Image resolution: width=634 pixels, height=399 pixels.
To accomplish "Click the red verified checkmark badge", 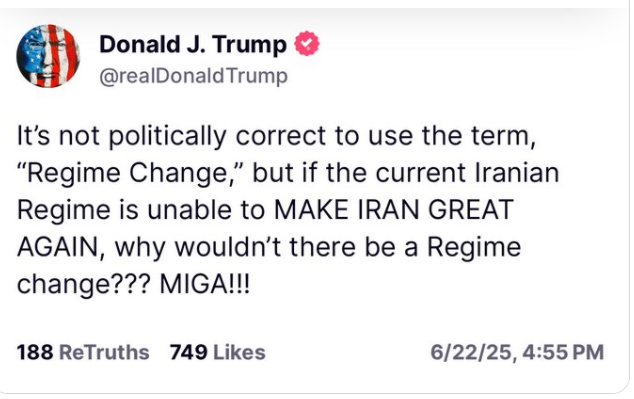I will point(307,43).
